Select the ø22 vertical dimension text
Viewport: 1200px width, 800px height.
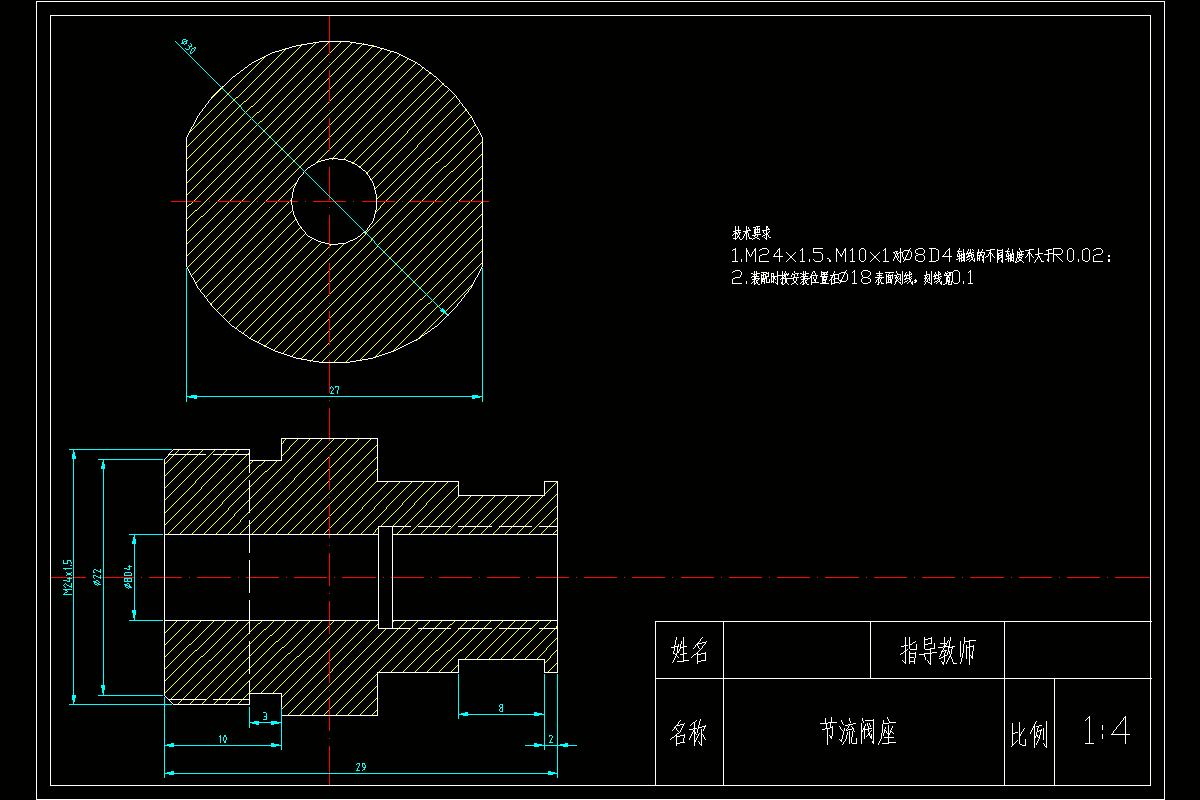(97, 578)
